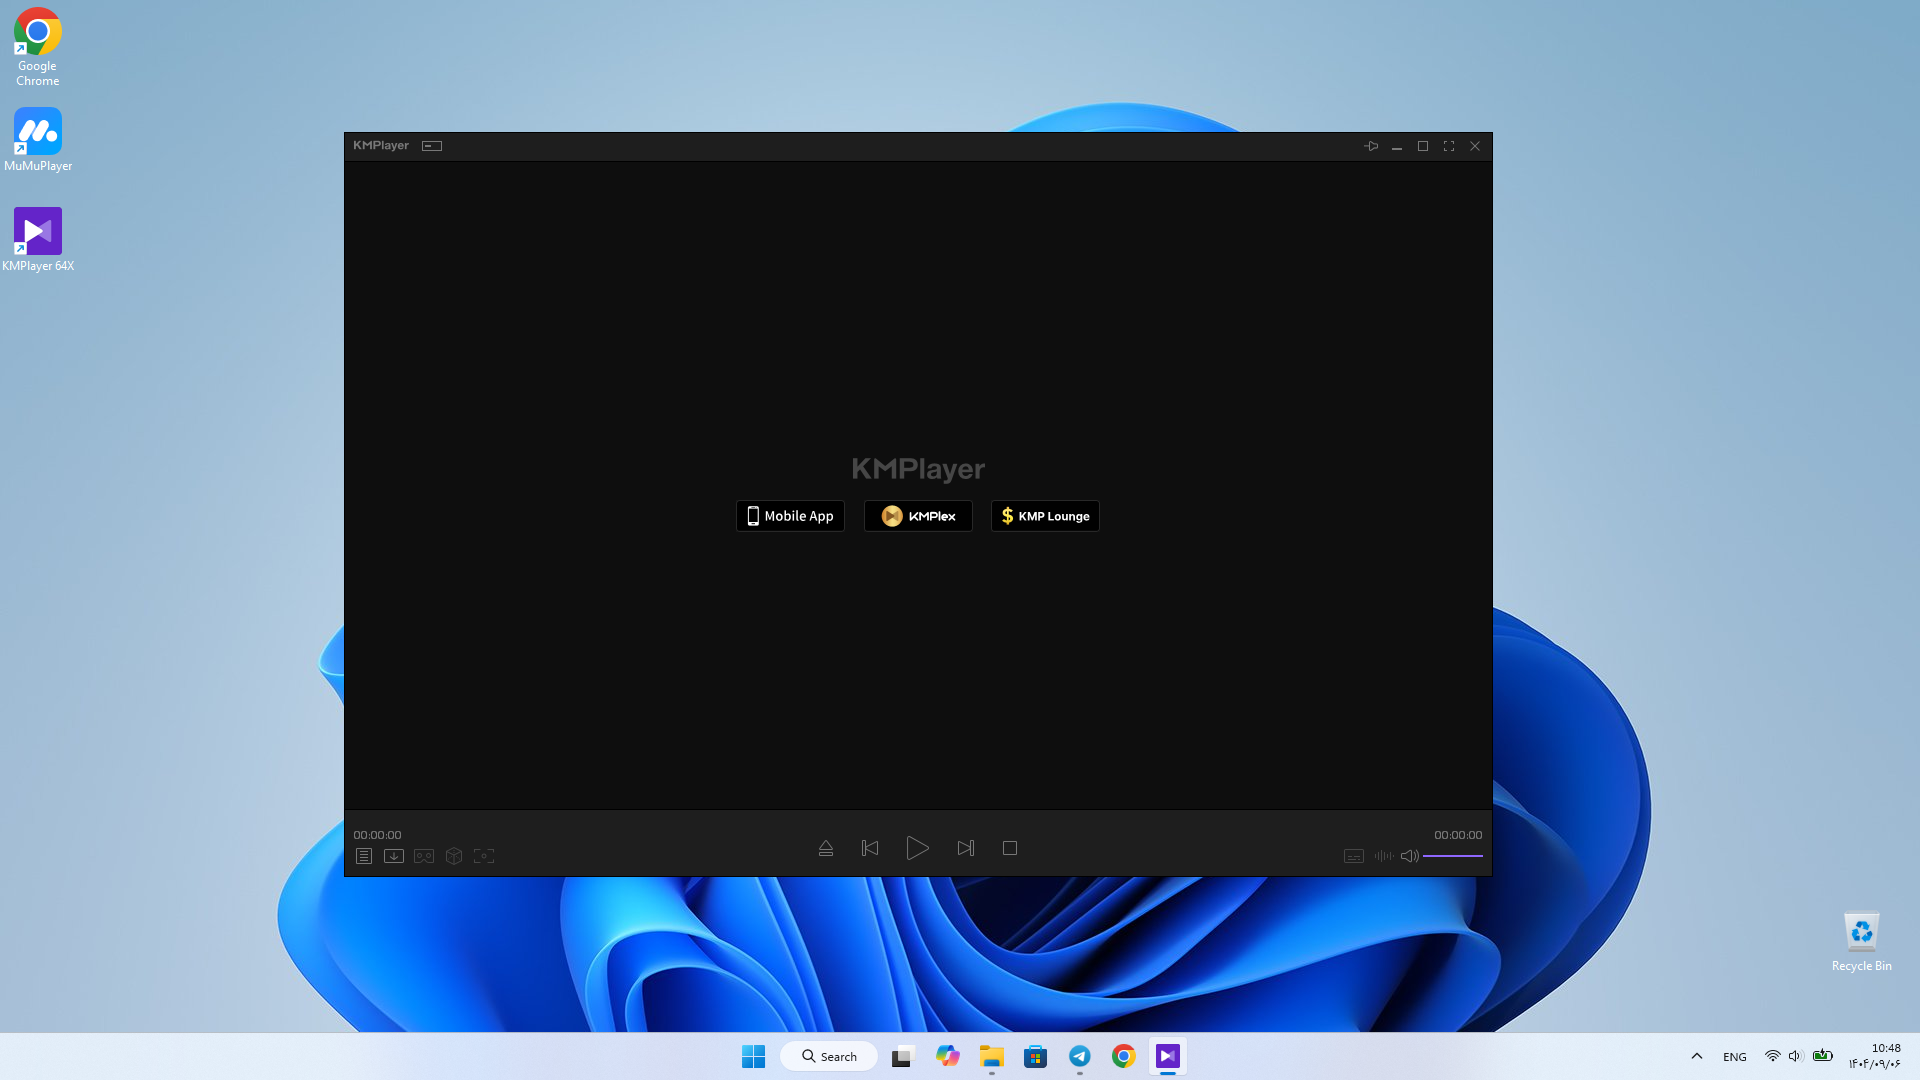The height and width of the screenshot is (1080, 1920).
Task: Click the Mobile App button
Action: [790, 516]
